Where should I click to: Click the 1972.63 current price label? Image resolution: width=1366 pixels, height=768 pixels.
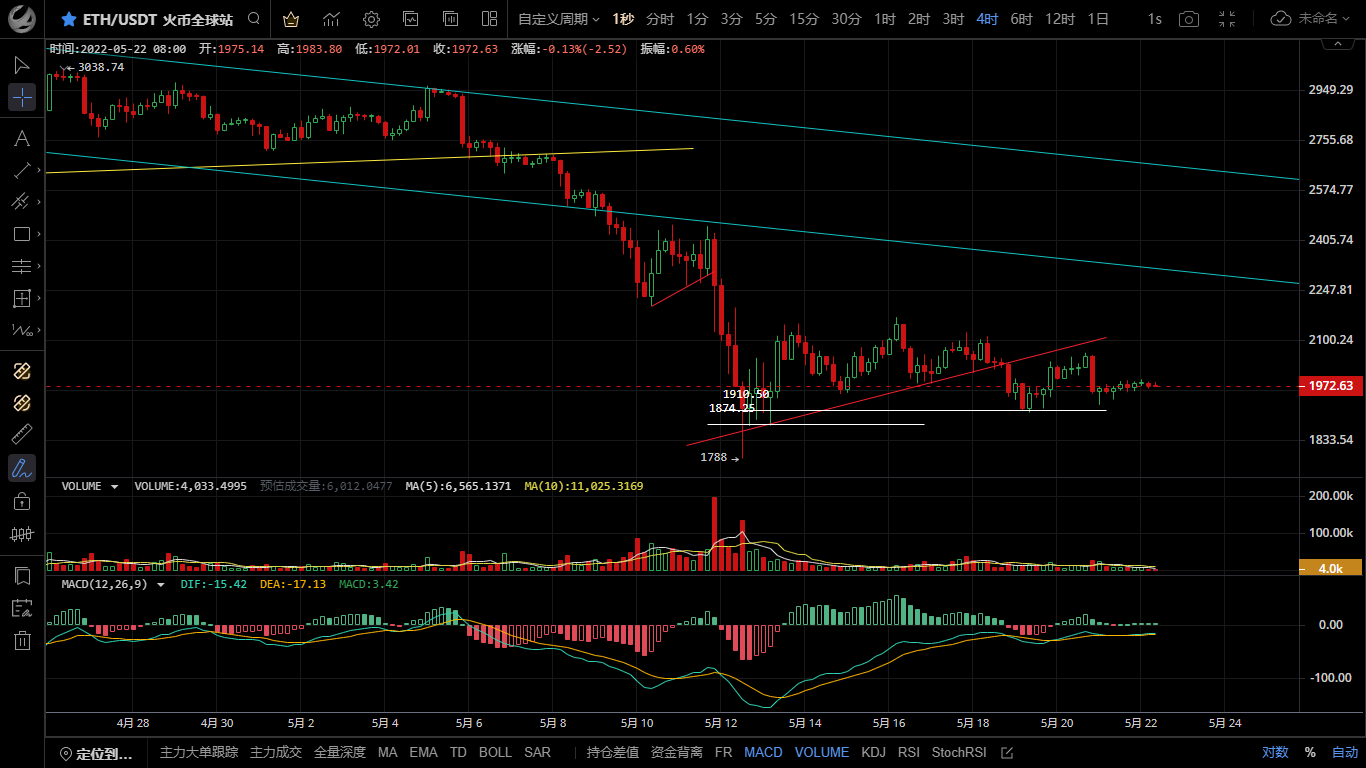tap(1331, 386)
